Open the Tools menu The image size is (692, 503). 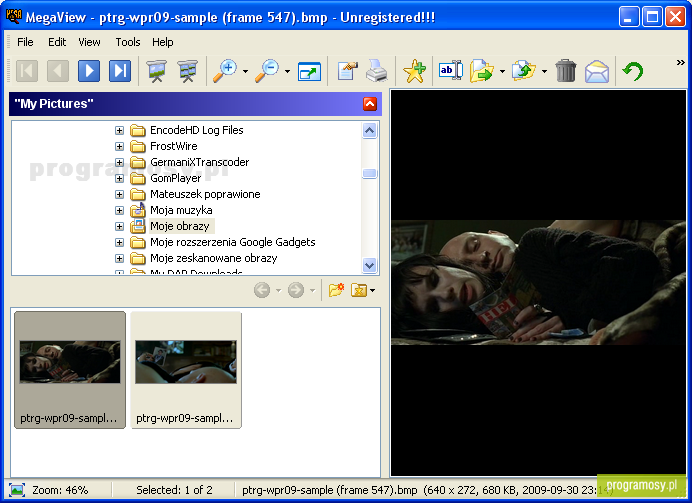(128, 42)
